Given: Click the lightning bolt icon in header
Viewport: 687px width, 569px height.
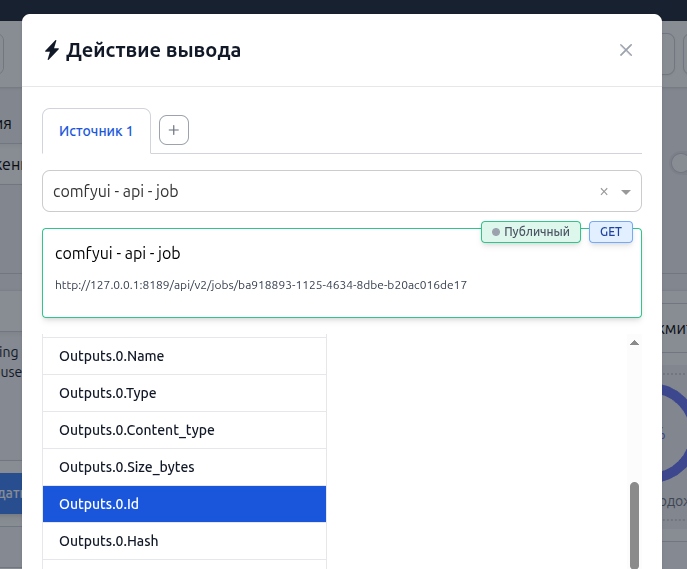Looking at the screenshot, I should click(52, 50).
